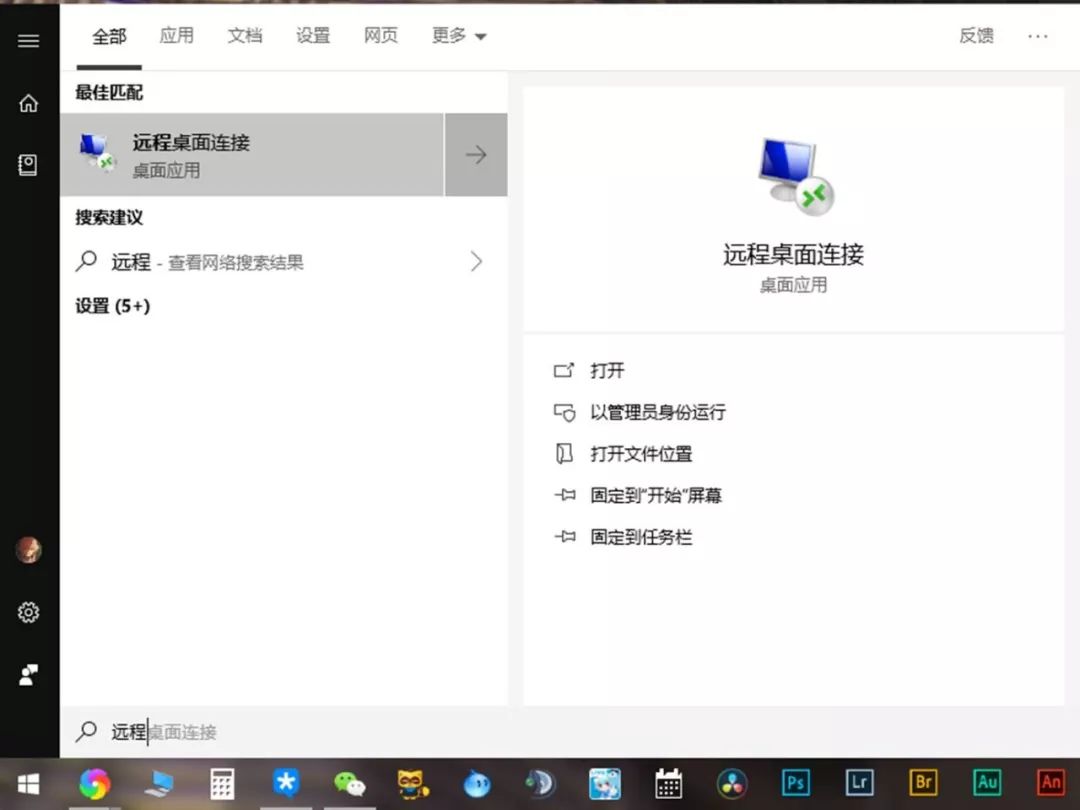
Task: Launch the Calculator app from the taskbar
Action: 222,783
